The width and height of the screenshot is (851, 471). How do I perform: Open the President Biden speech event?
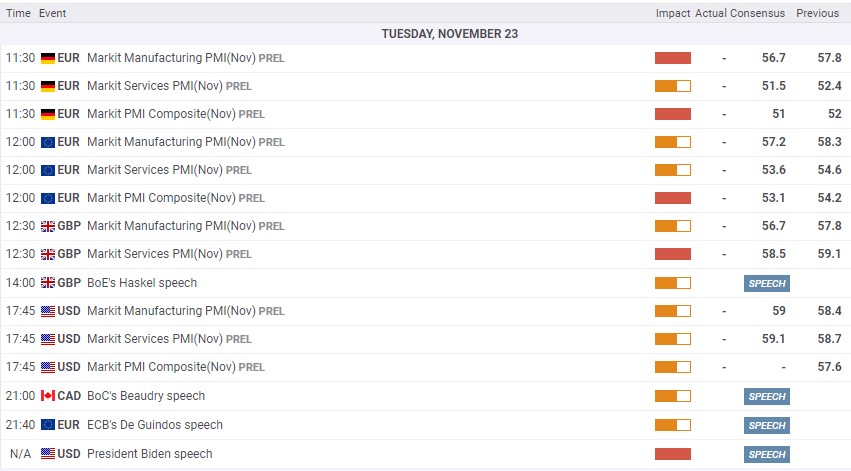click(150, 454)
